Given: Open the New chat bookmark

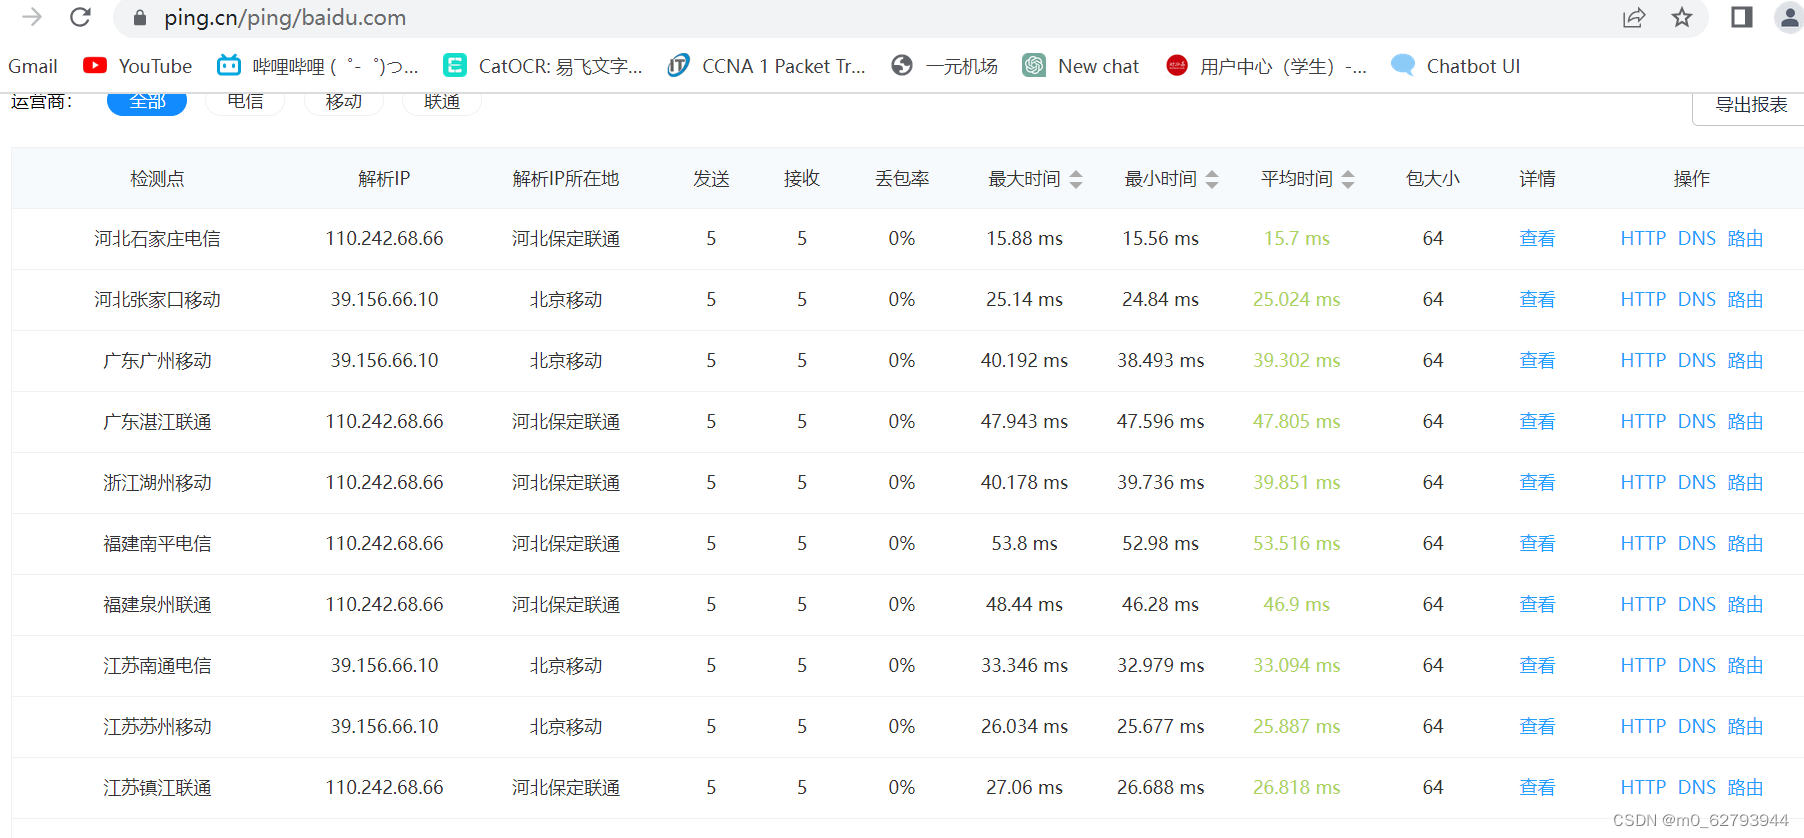Looking at the screenshot, I should [x=1081, y=66].
